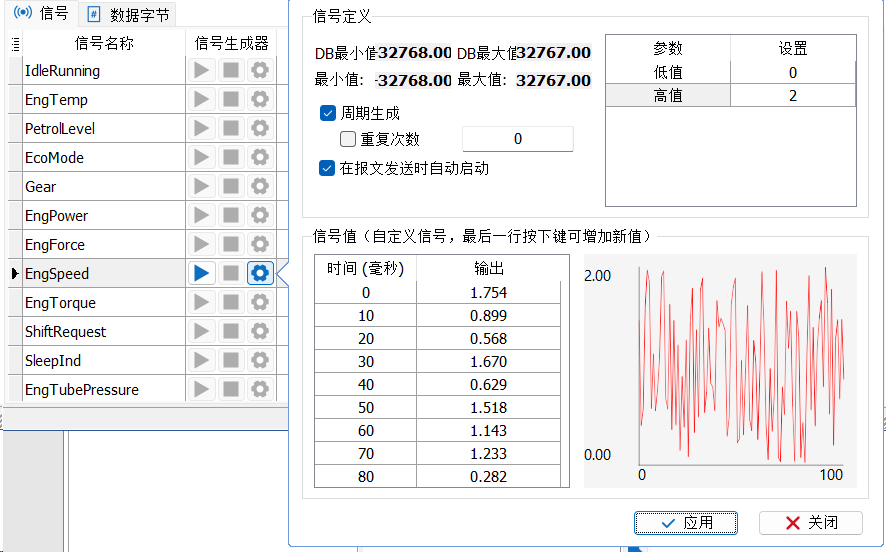Stop the EngSpeed signal generator
Viewport: 886px width, 552px height.
(x=231, y=273)
